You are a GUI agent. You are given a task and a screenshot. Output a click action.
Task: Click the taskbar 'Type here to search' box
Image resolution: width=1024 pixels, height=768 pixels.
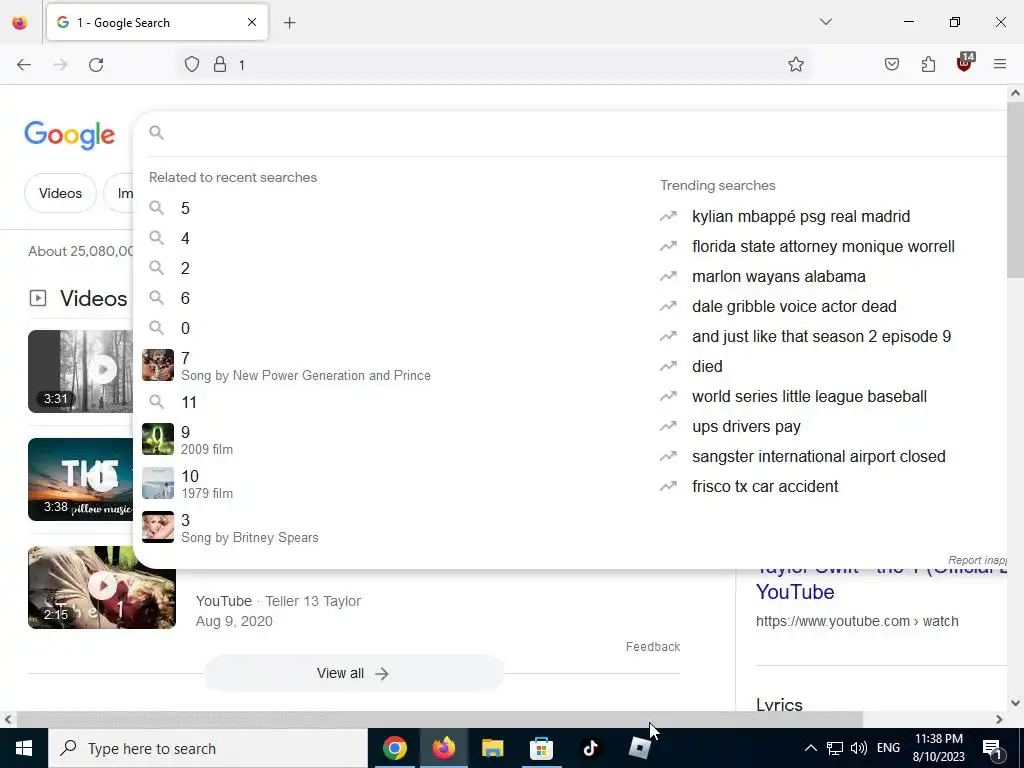[x=208, y=748]
